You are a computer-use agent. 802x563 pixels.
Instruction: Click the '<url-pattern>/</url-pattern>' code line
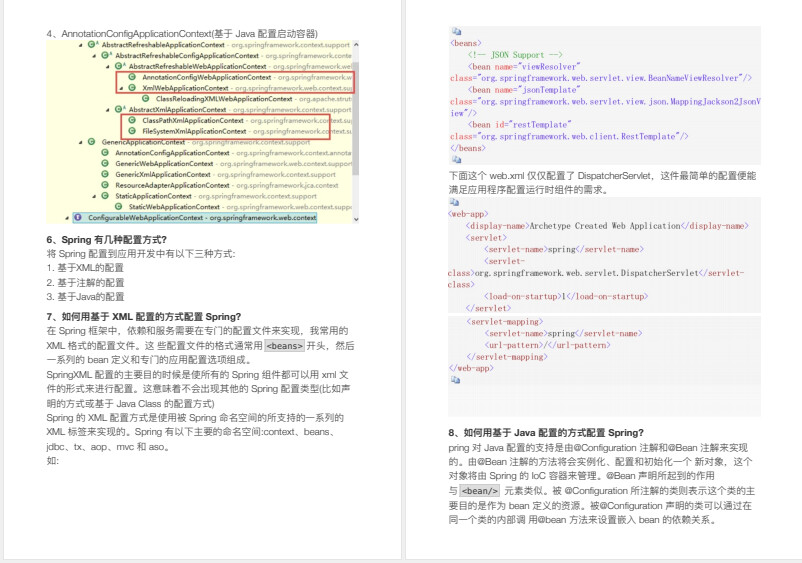click(547, 345)
